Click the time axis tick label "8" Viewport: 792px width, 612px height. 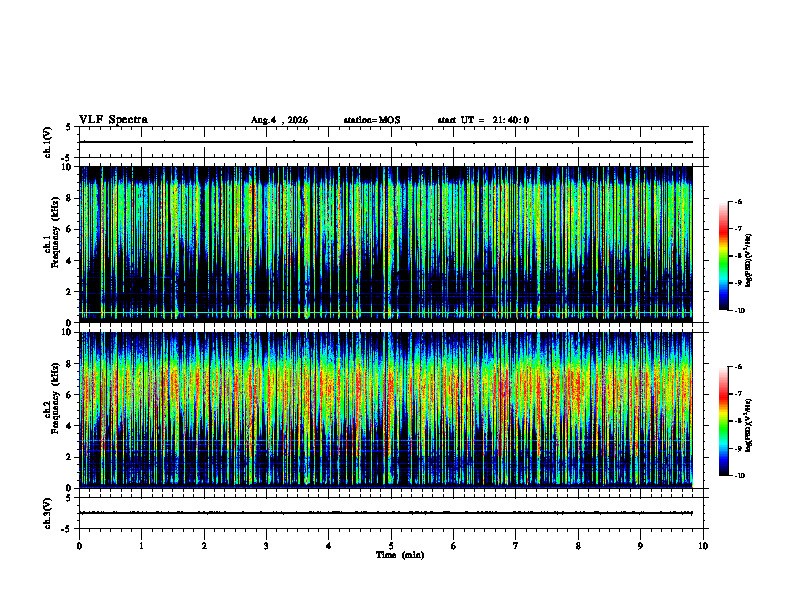[578, 546]
